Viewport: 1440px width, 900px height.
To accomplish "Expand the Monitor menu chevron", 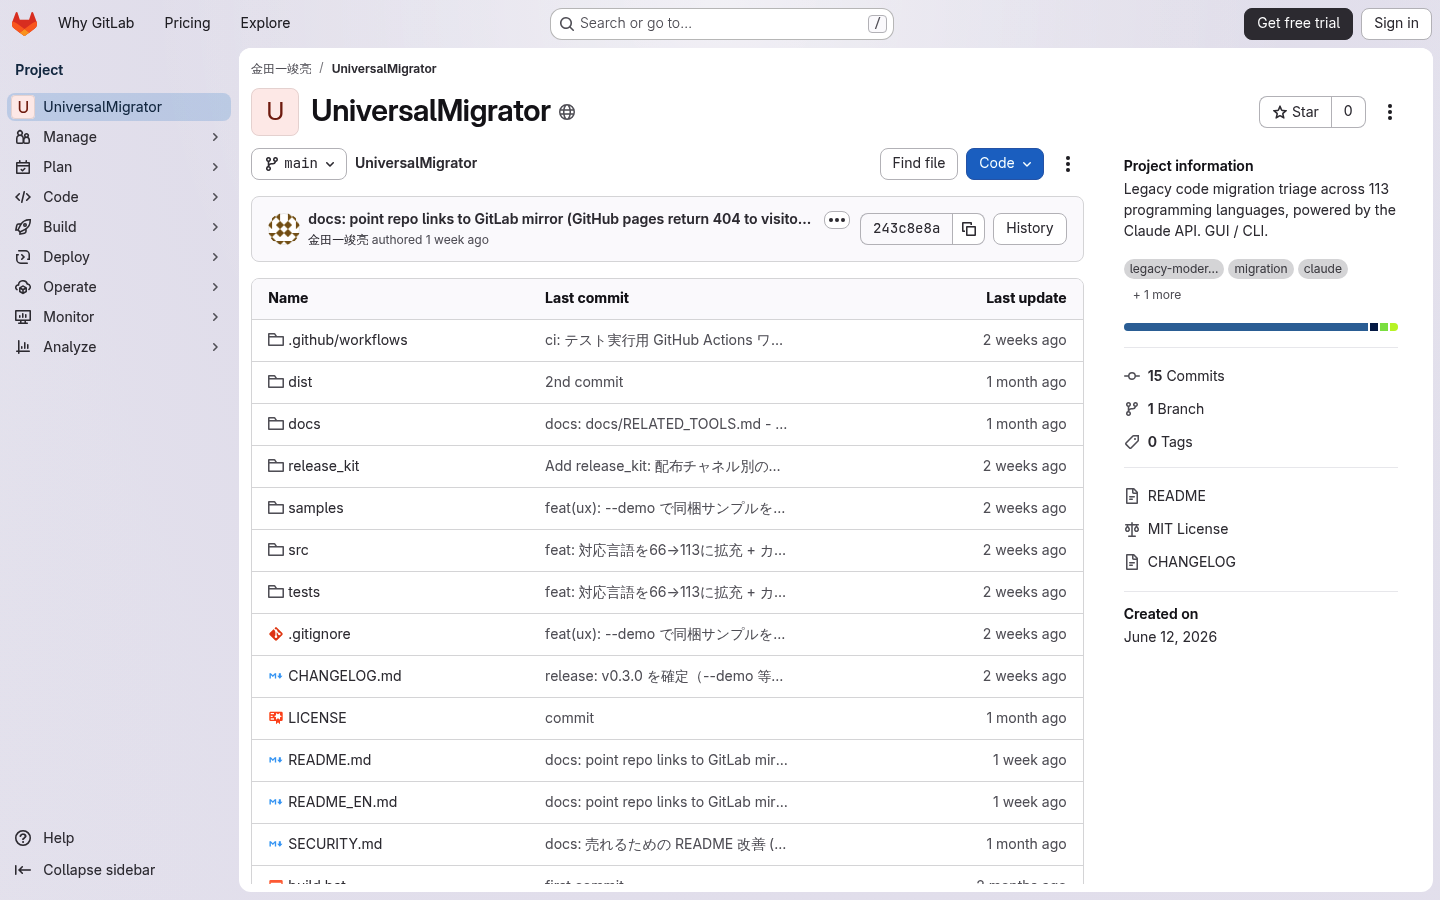I will pos(215,317).
